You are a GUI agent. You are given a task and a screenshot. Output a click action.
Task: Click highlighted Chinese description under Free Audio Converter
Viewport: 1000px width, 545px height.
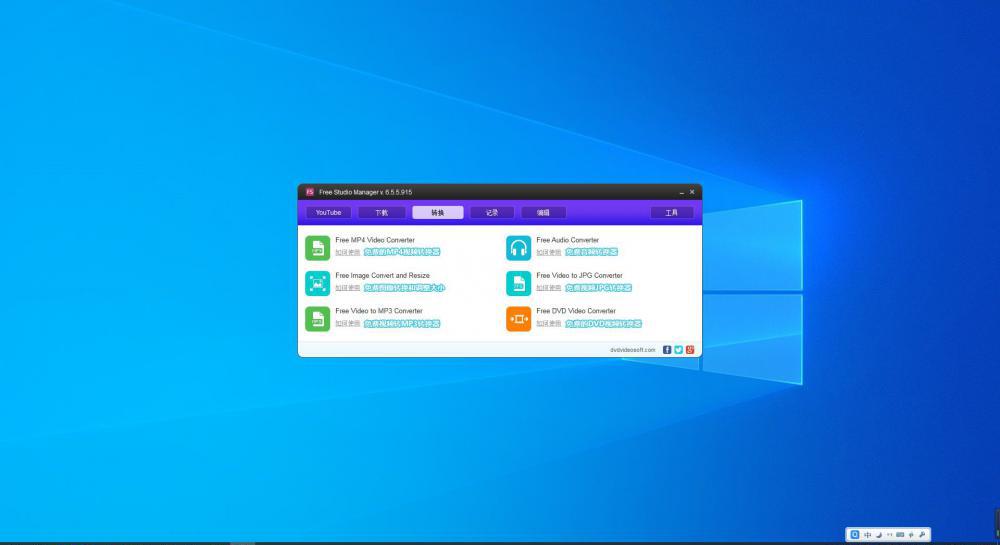pos(592,252)
